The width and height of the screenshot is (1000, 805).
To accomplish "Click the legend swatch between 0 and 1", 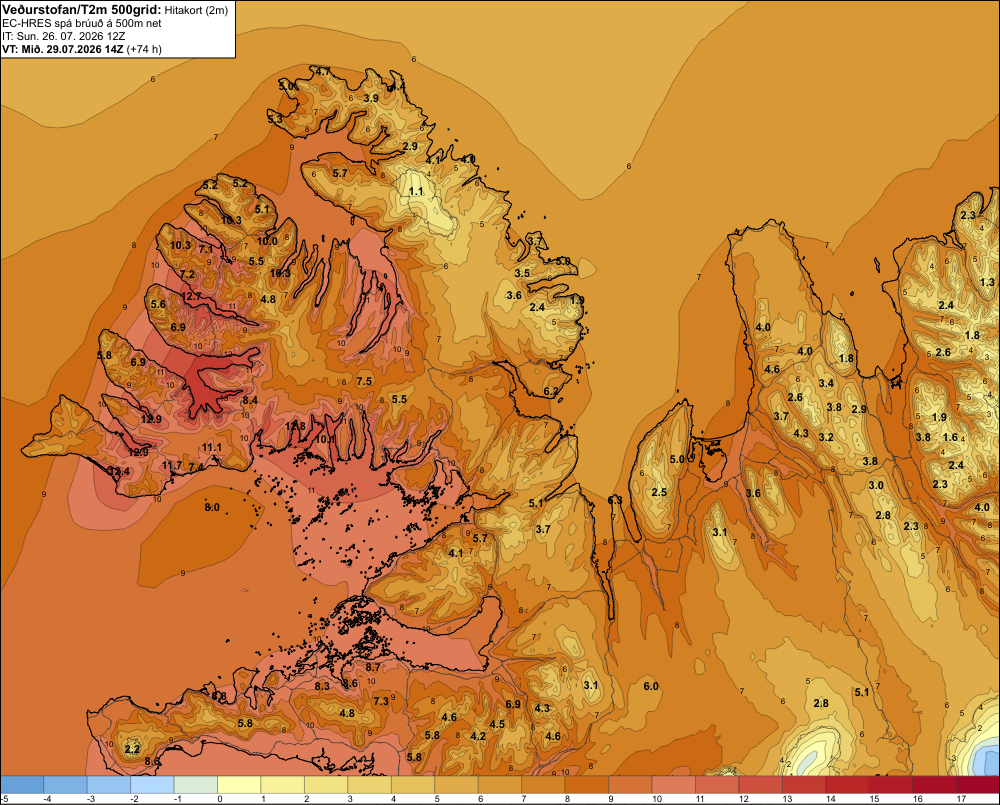I will point(239,784).
